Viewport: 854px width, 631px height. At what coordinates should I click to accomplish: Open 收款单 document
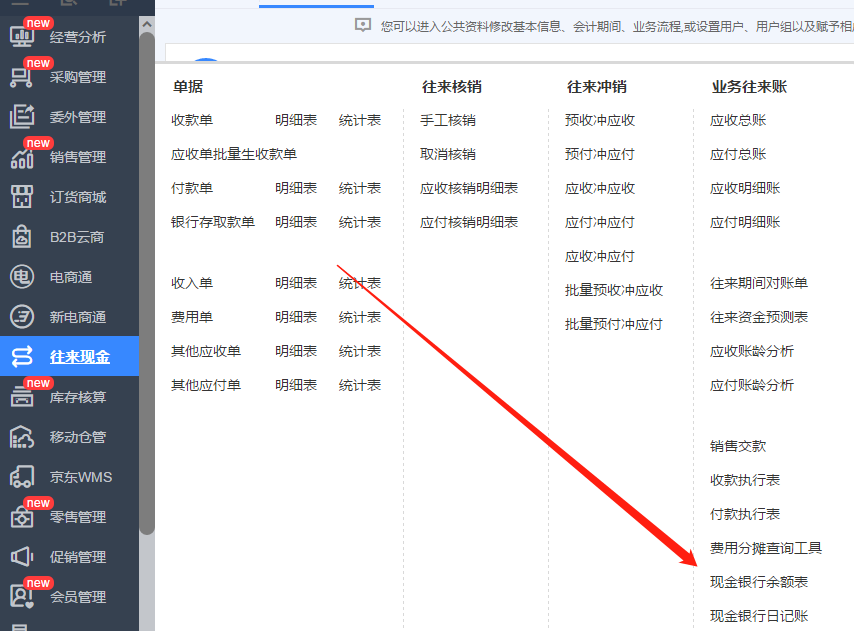[x=192, y=120]
